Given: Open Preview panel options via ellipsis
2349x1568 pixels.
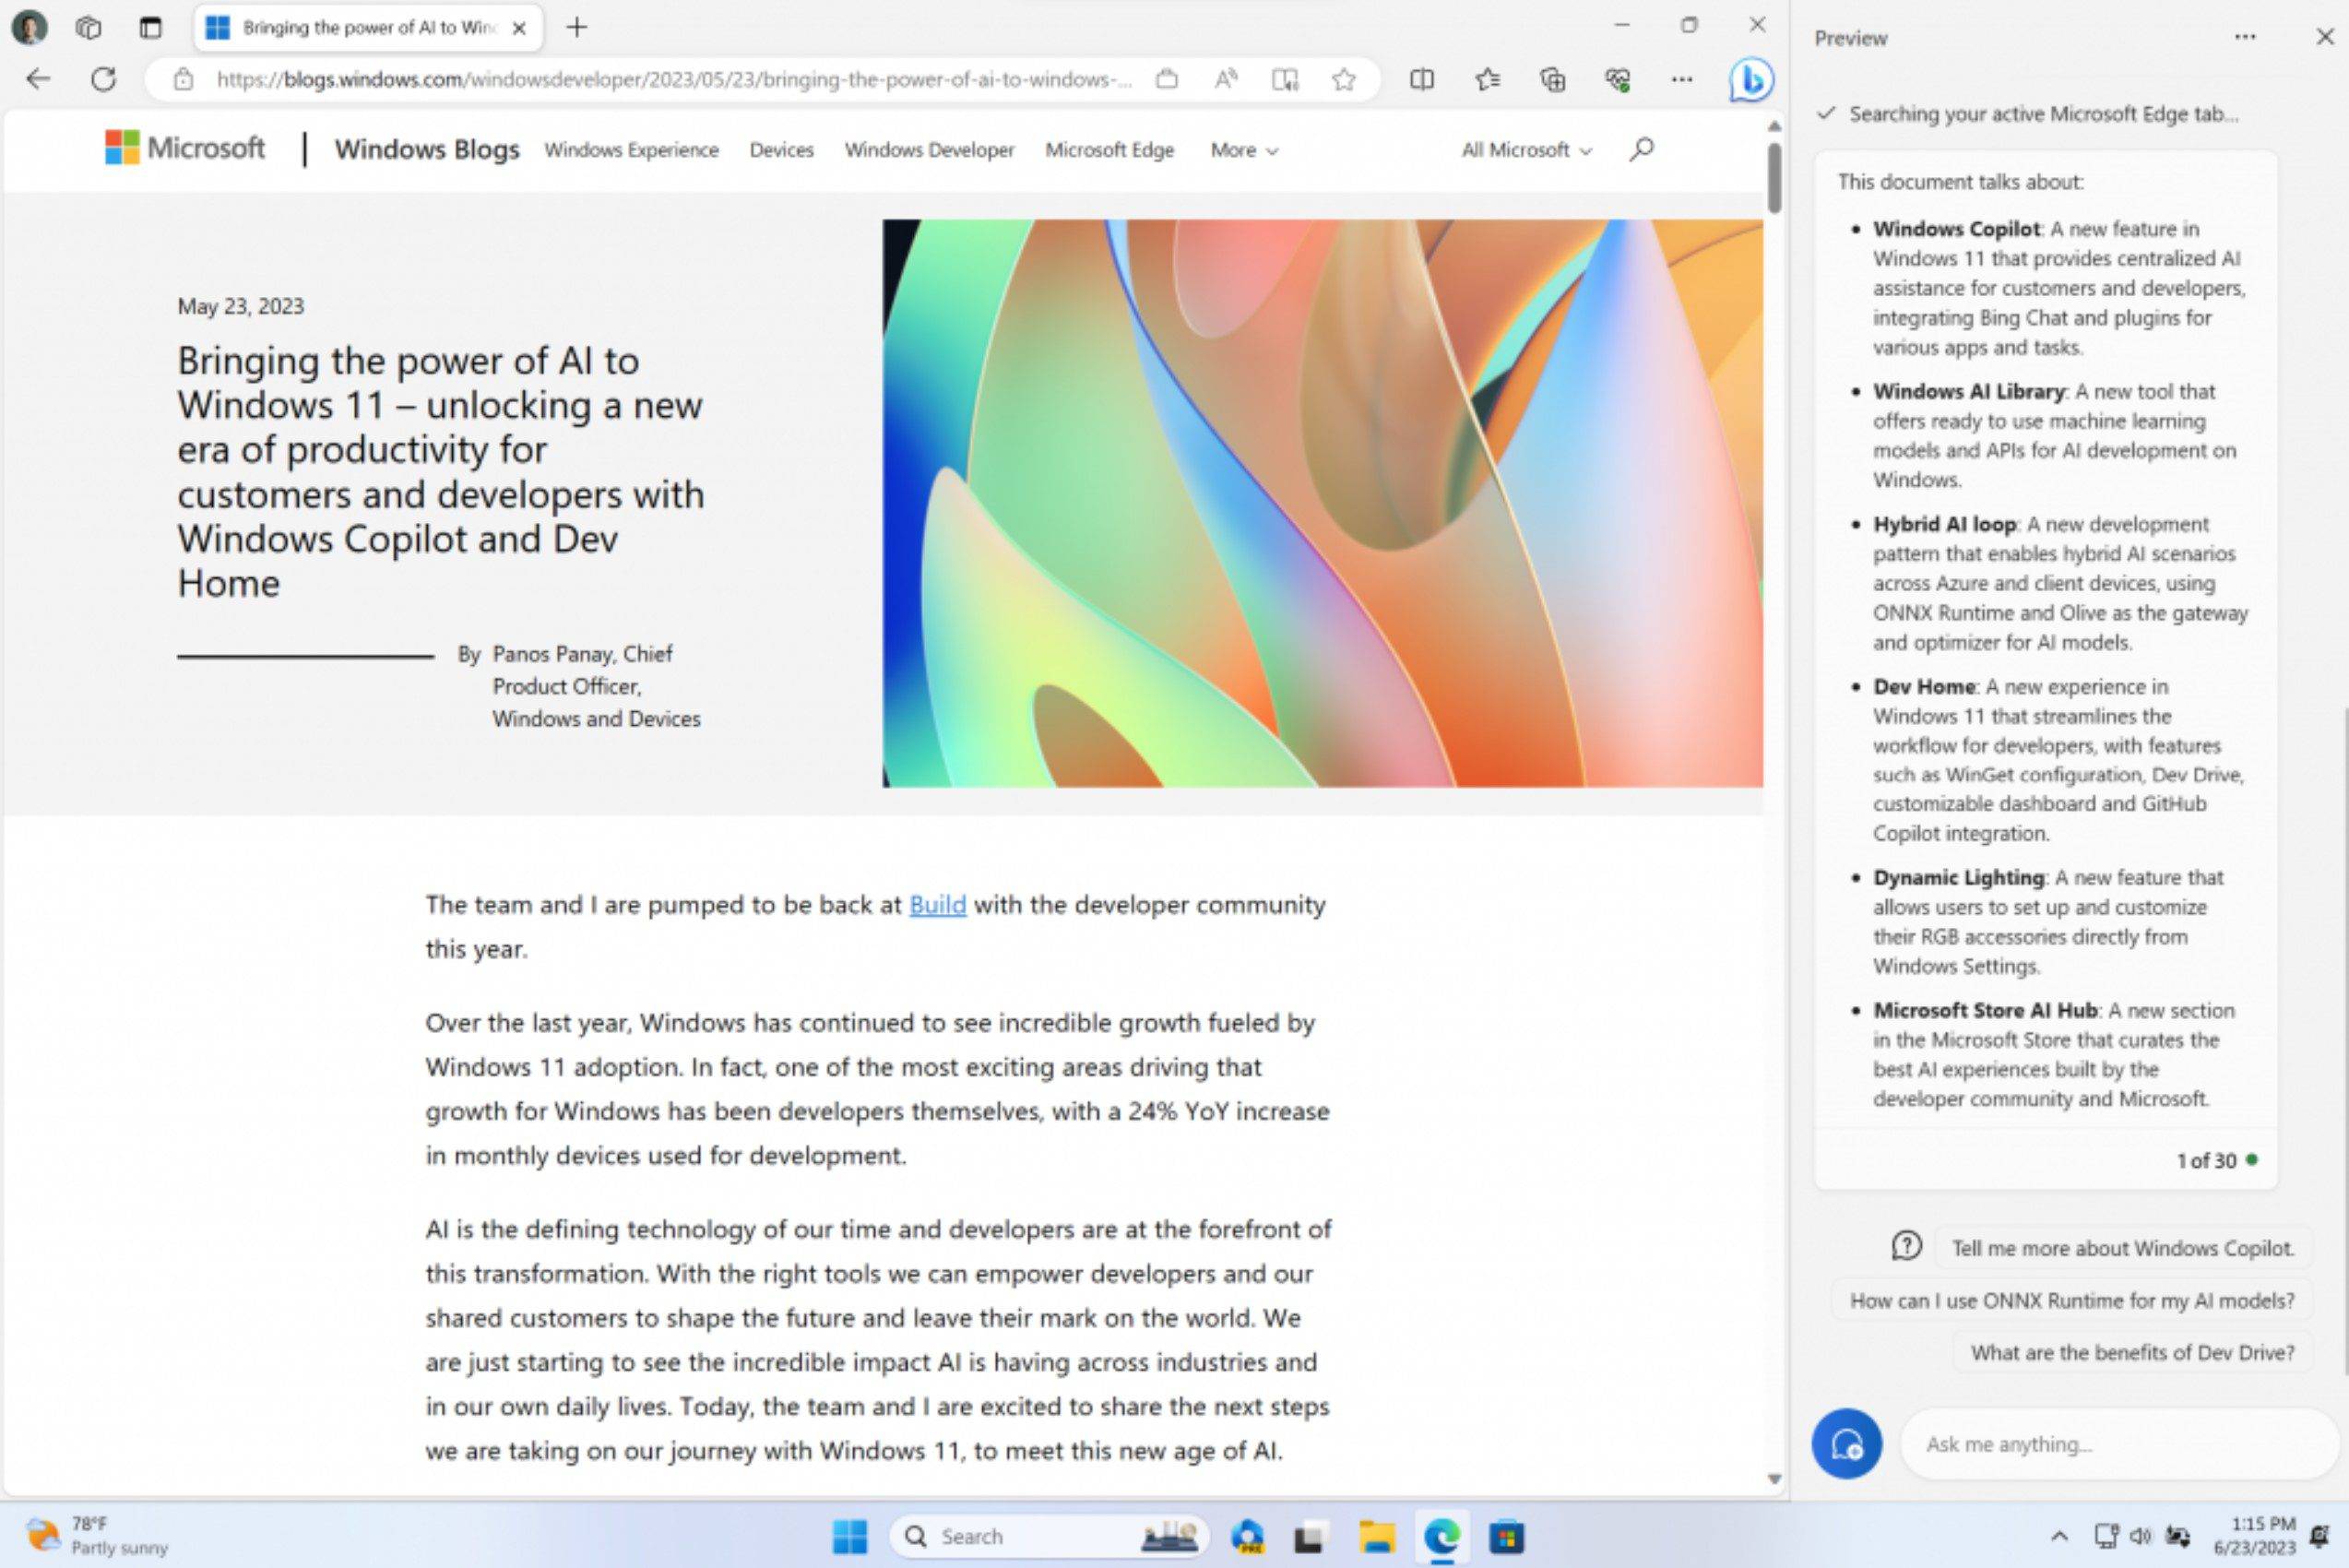Looking at the screenshot, I should tap(2245, 37).
